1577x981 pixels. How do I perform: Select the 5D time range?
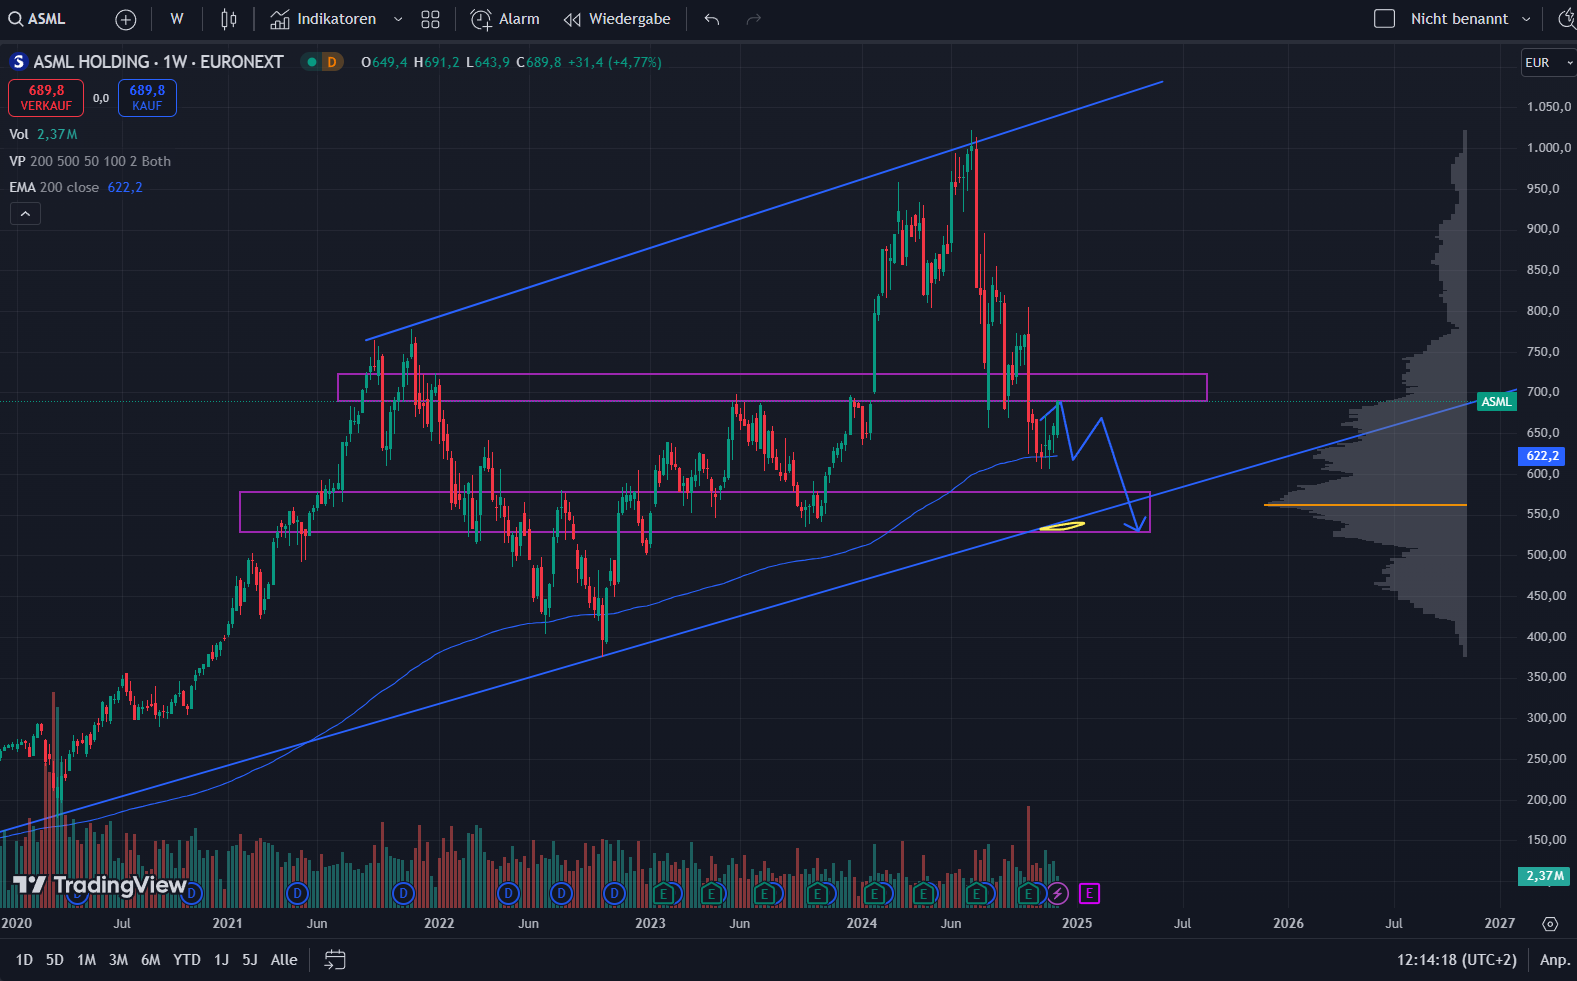click(x=55, y=960)
